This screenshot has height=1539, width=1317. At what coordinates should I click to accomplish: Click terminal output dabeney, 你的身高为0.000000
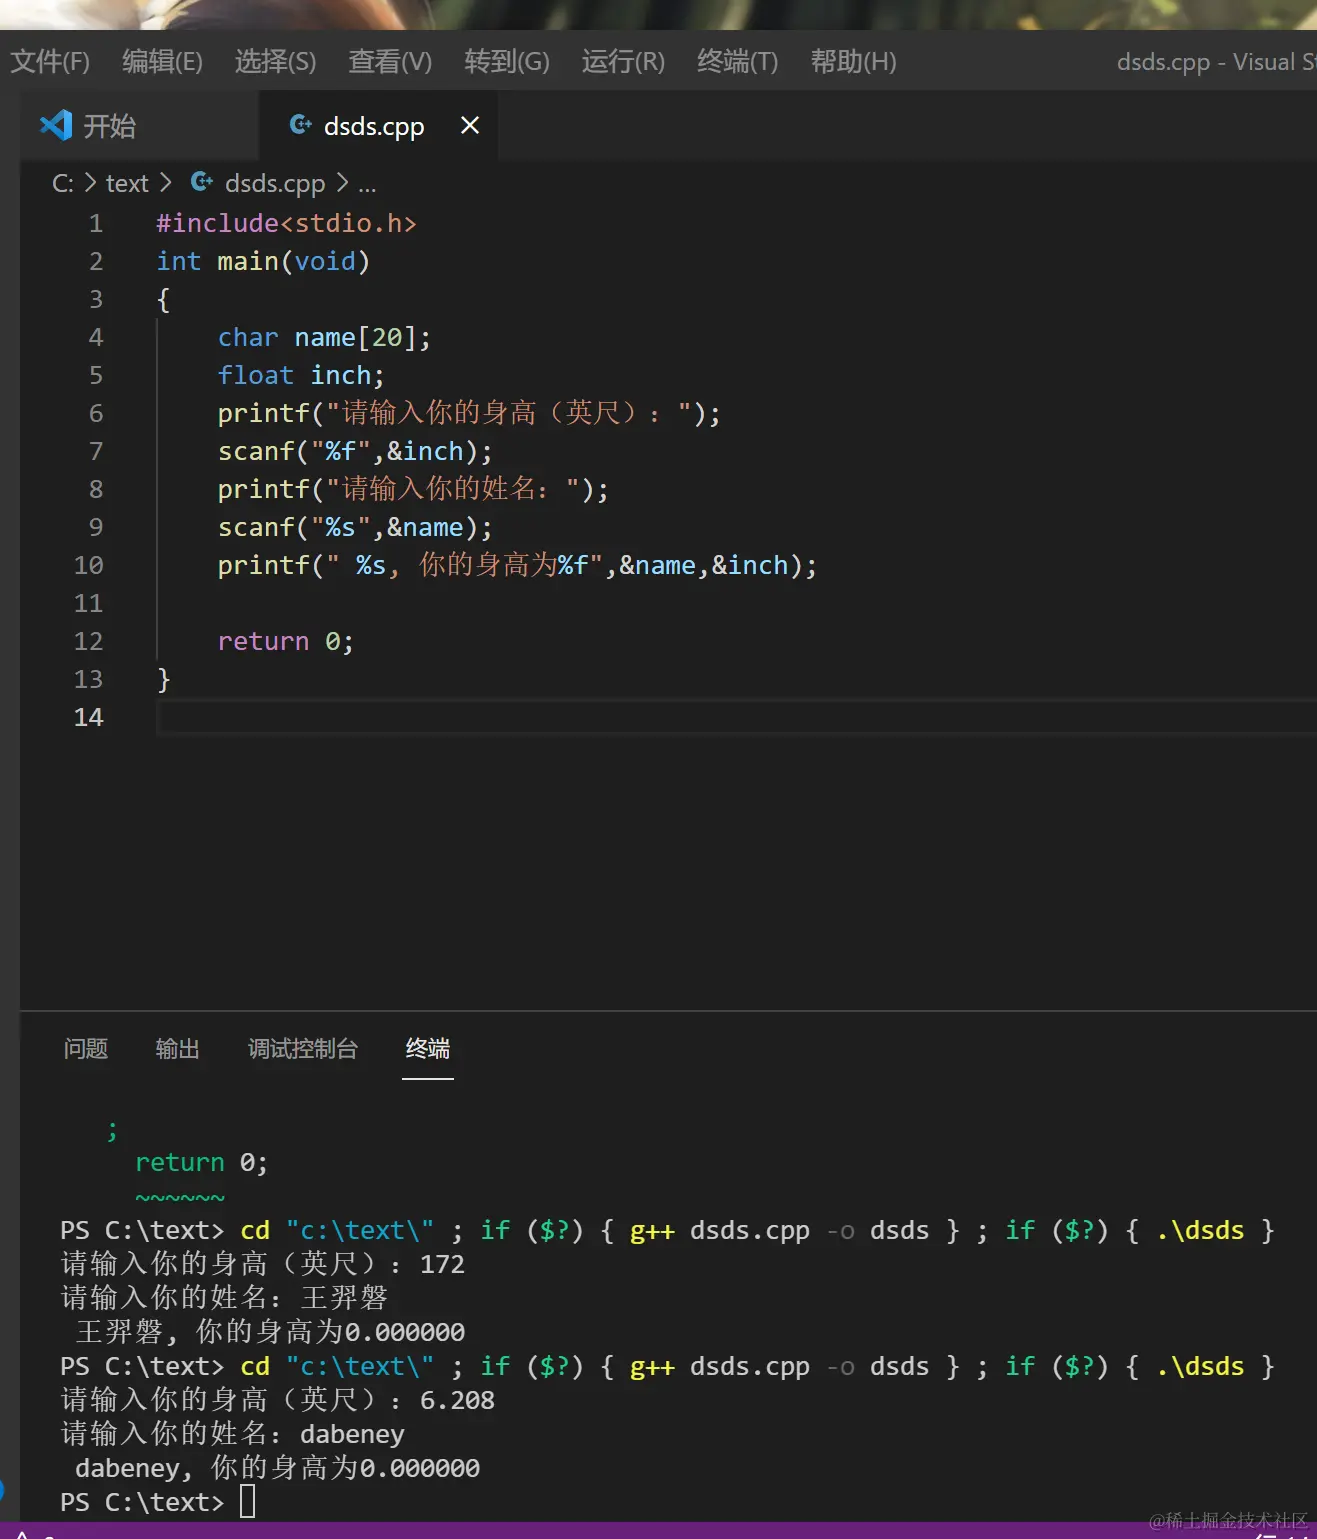point(277,1468)
